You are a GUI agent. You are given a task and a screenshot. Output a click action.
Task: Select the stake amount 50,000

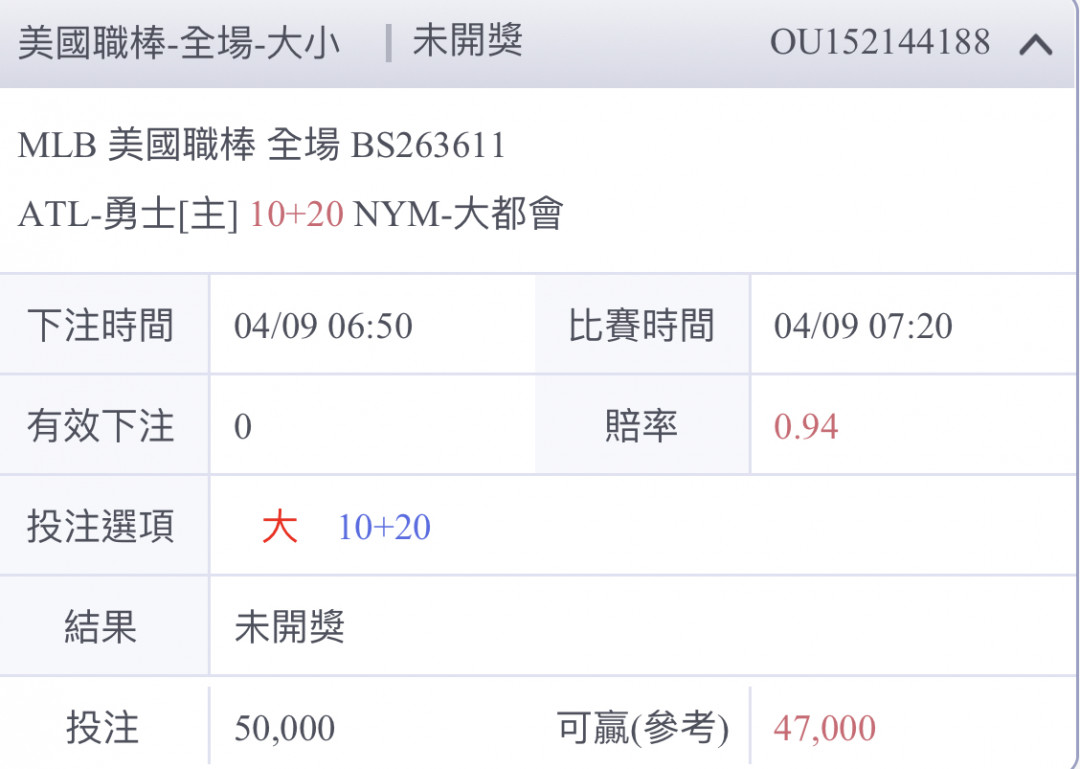(284, 728)
